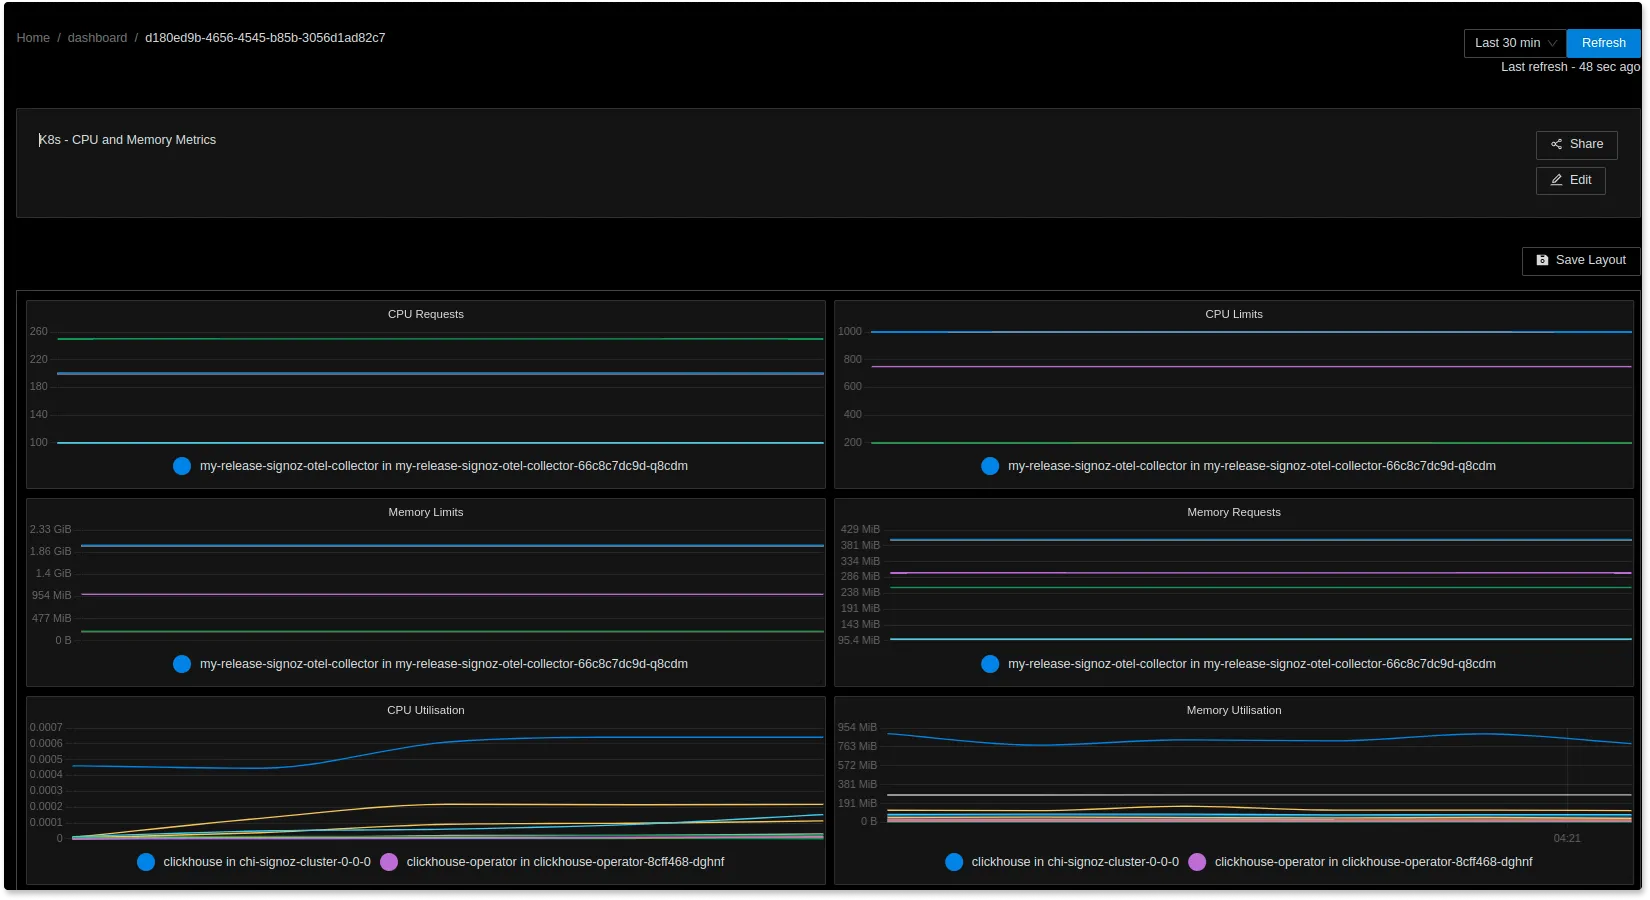Click the K8s - CPU and Memory Metrics title
Image resolution: width=1650 pixels, height=900 pixels.
(127, 140)
